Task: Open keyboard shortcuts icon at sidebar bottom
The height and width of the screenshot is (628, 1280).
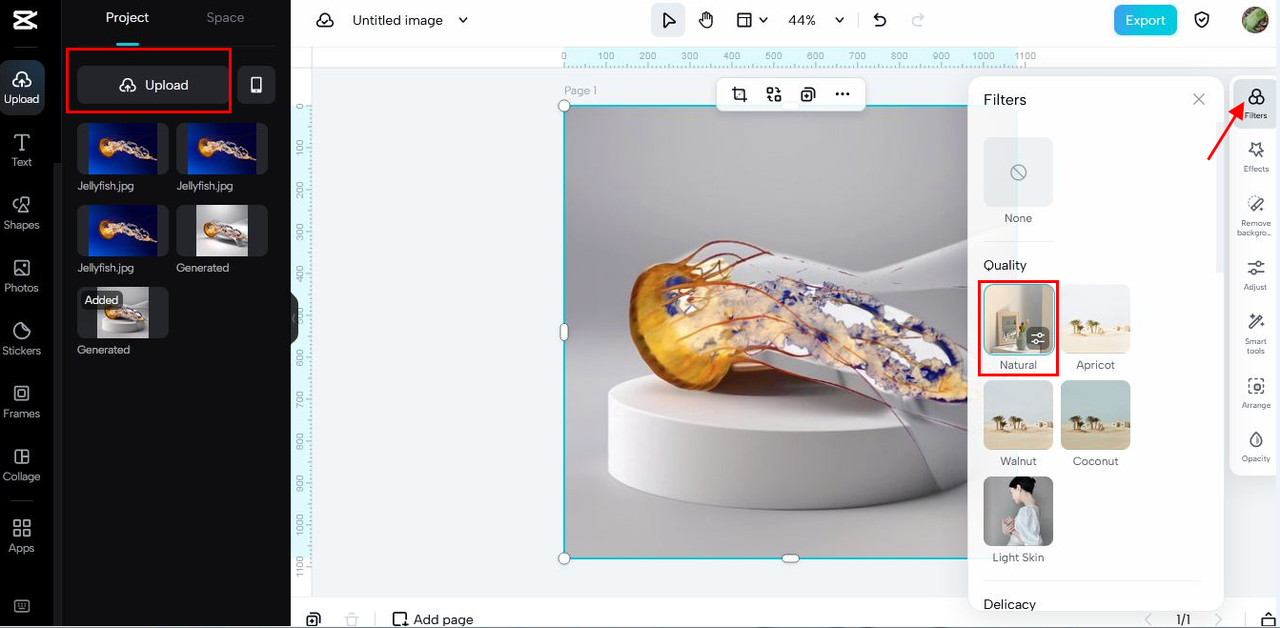Action: [x=22, y=606]
